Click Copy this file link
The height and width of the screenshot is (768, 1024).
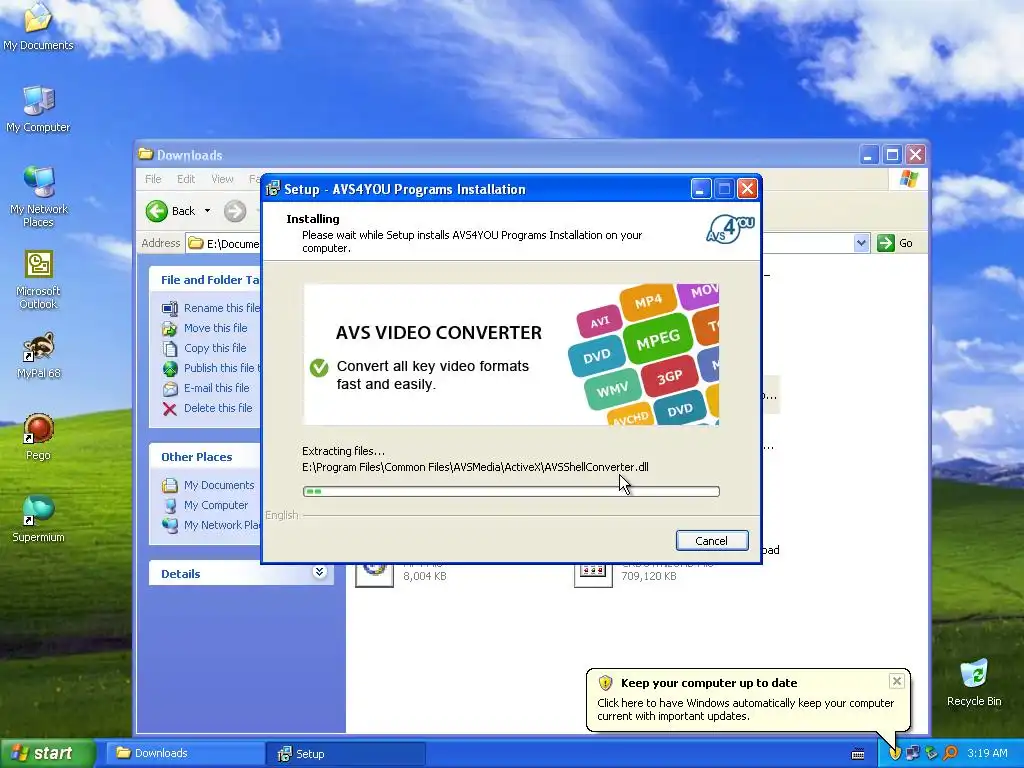coord(215,348)
